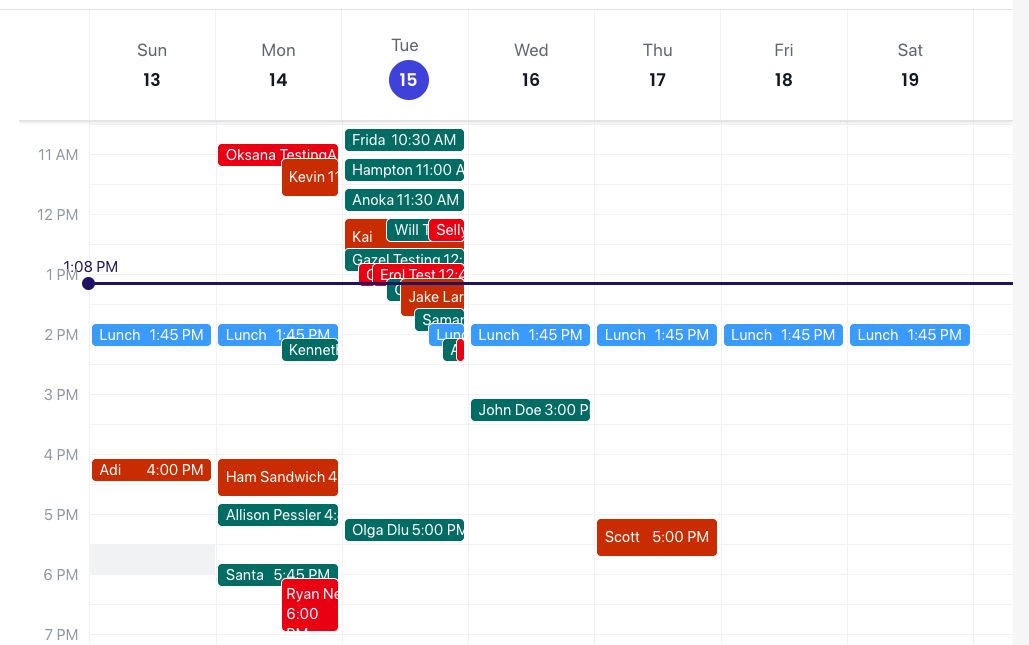Open the Will event on Tuesday
The width and height of the screenshot is (1029, 645).
(408, 230)
